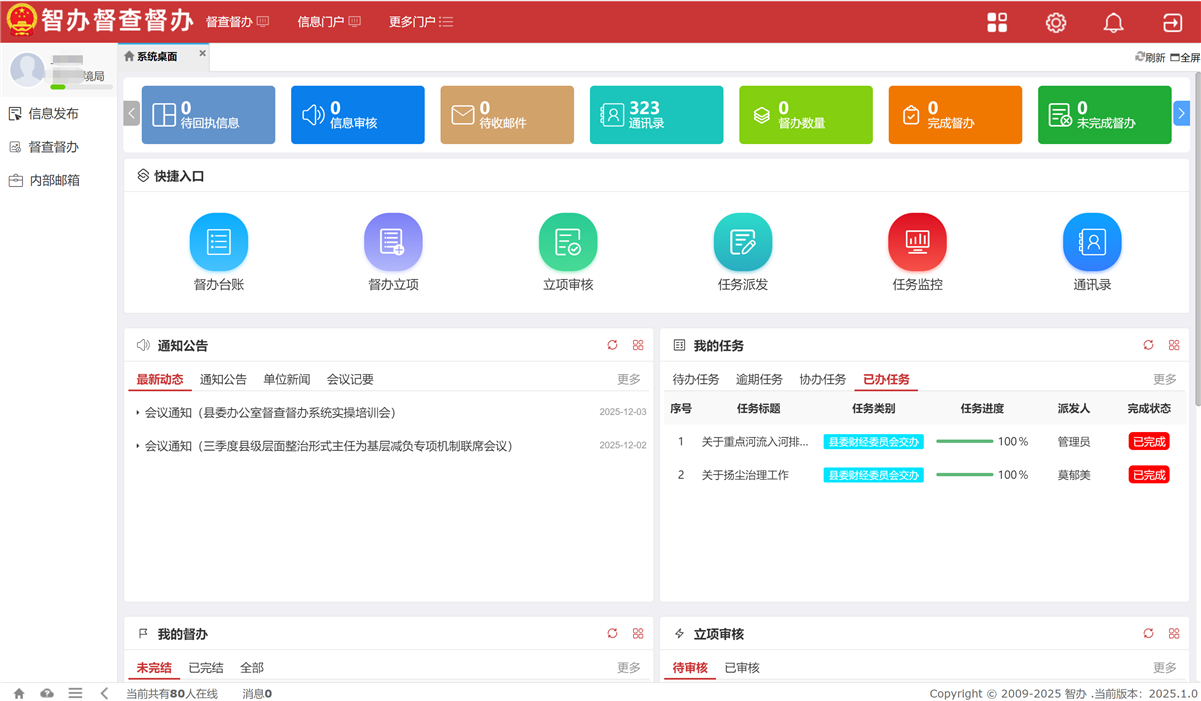Expand the 更多门户 menu
The height and width of the screenshot is (701, 1201).
[420, 22]
